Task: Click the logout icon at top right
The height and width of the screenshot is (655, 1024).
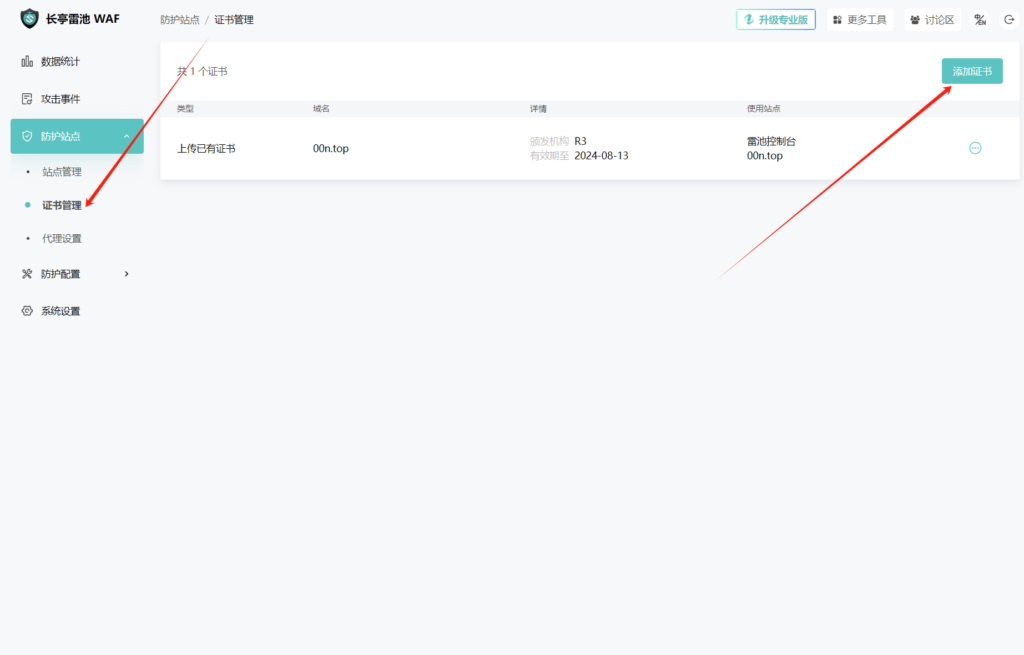Action: (x=1008, y=20)
